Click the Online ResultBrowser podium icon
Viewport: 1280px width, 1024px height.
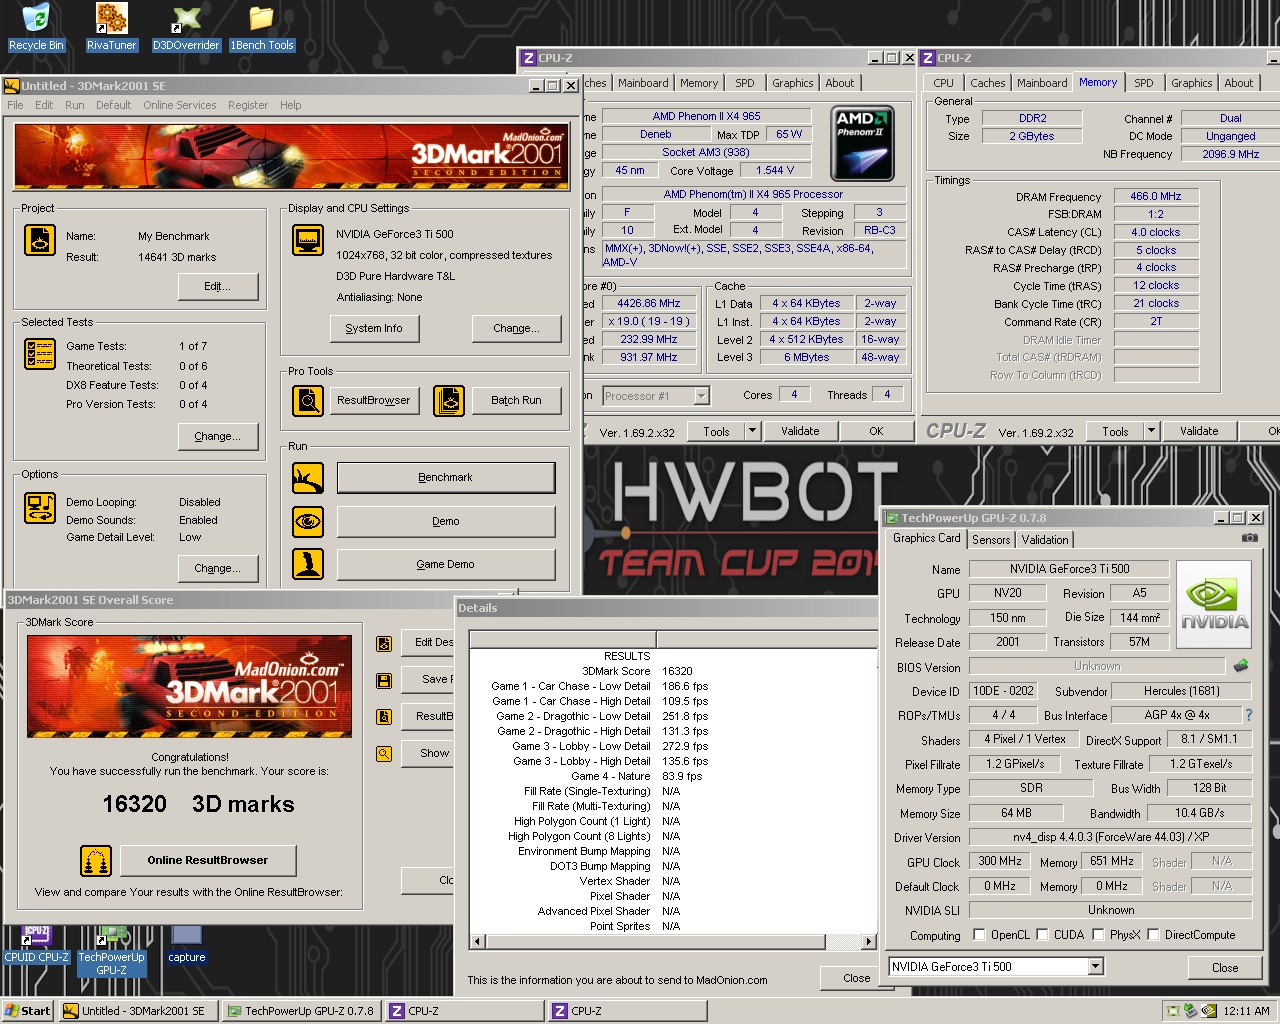point(96,860)
